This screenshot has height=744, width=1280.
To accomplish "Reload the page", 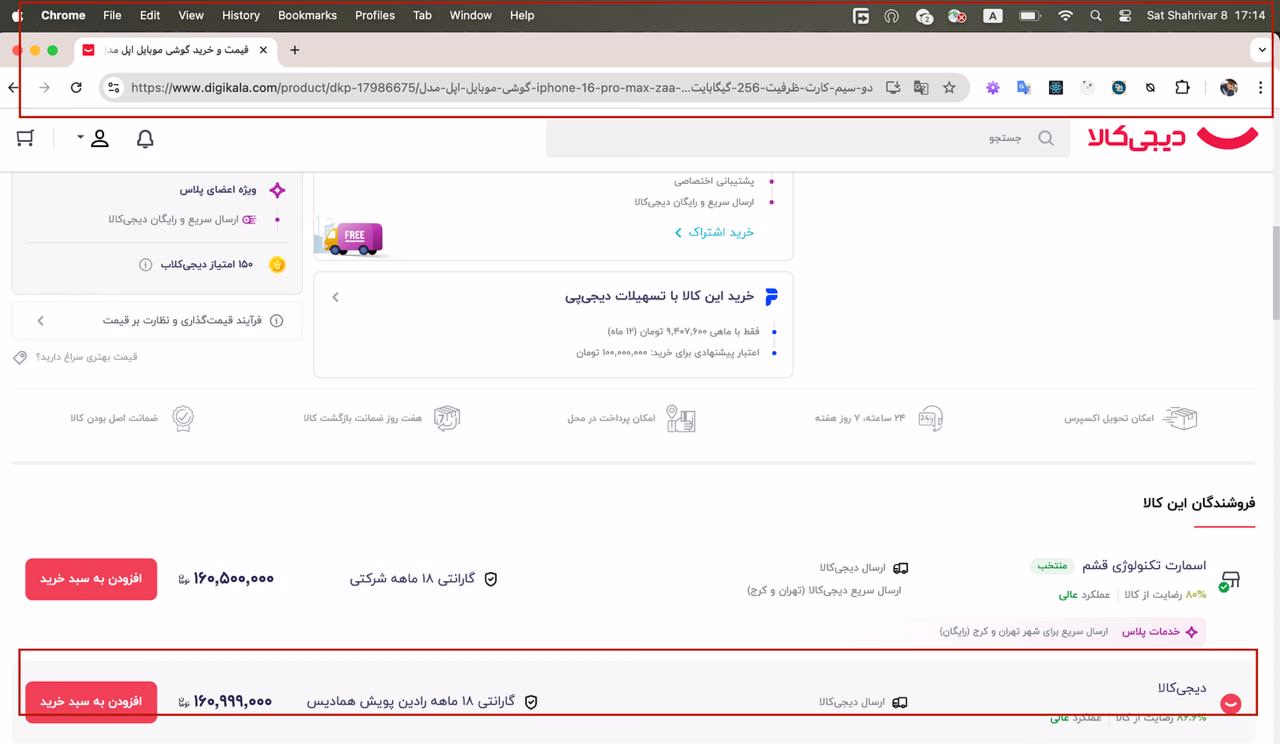I will (x=76, y=88).
